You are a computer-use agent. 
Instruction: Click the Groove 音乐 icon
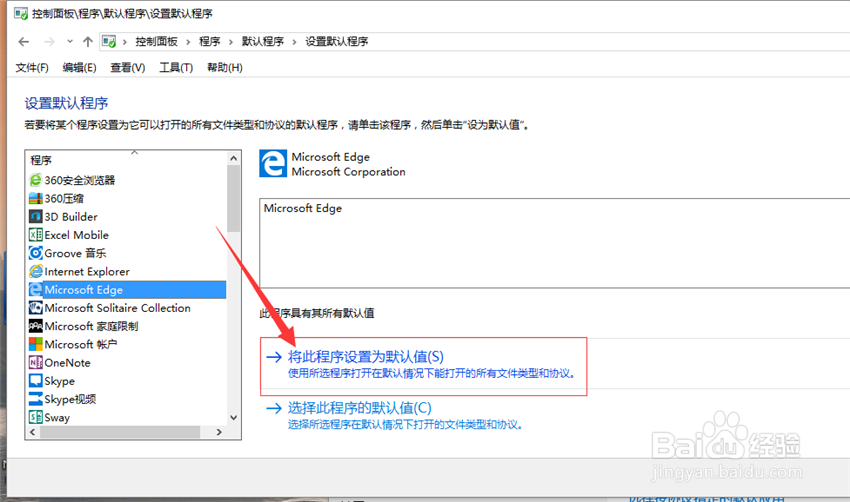pyautogui.click(x=35, y=253)
